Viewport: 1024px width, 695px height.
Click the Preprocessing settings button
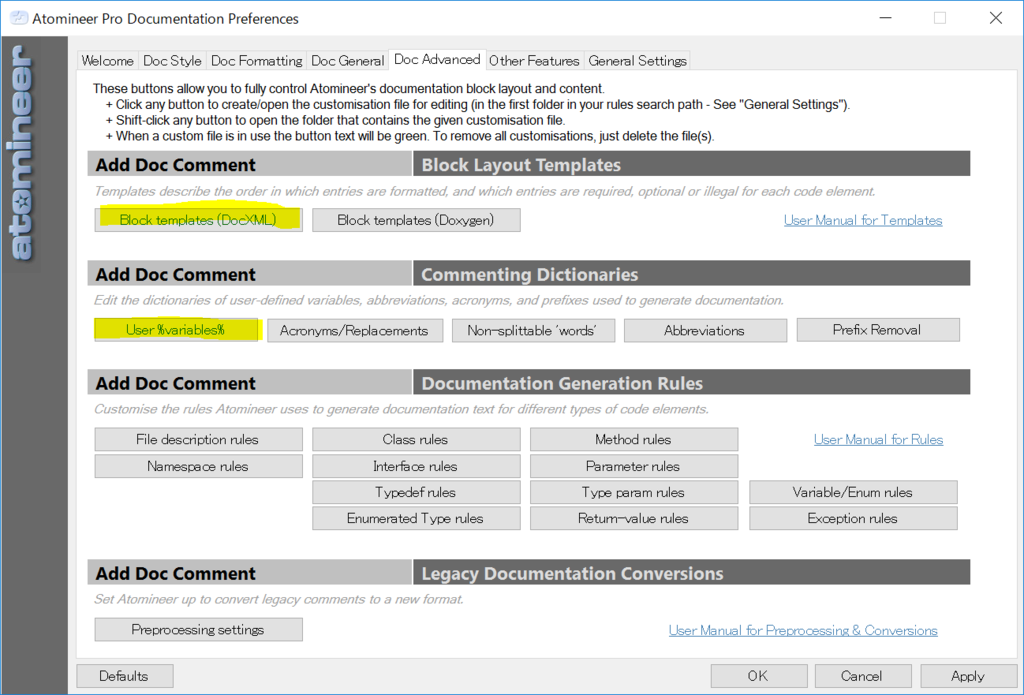point(198,630)
